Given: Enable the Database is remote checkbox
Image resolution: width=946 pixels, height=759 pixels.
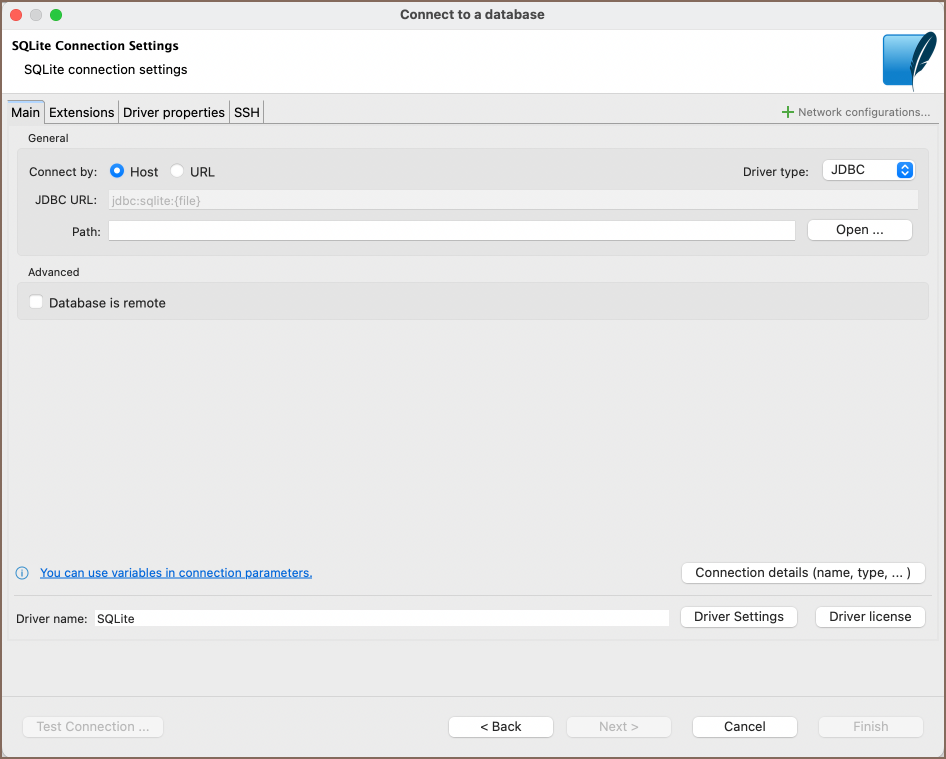Looking at the screenshot, I should (x=36, y=302).
